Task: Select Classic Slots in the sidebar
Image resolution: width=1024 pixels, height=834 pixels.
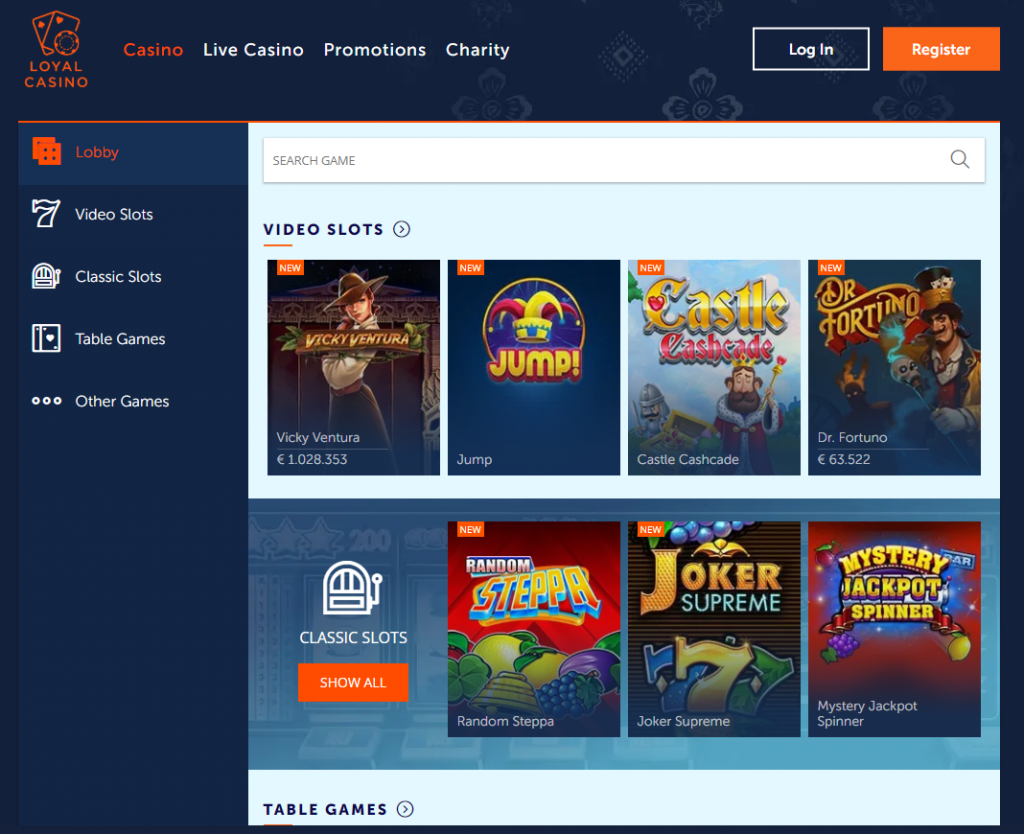Action: click(x=133, y=276)
